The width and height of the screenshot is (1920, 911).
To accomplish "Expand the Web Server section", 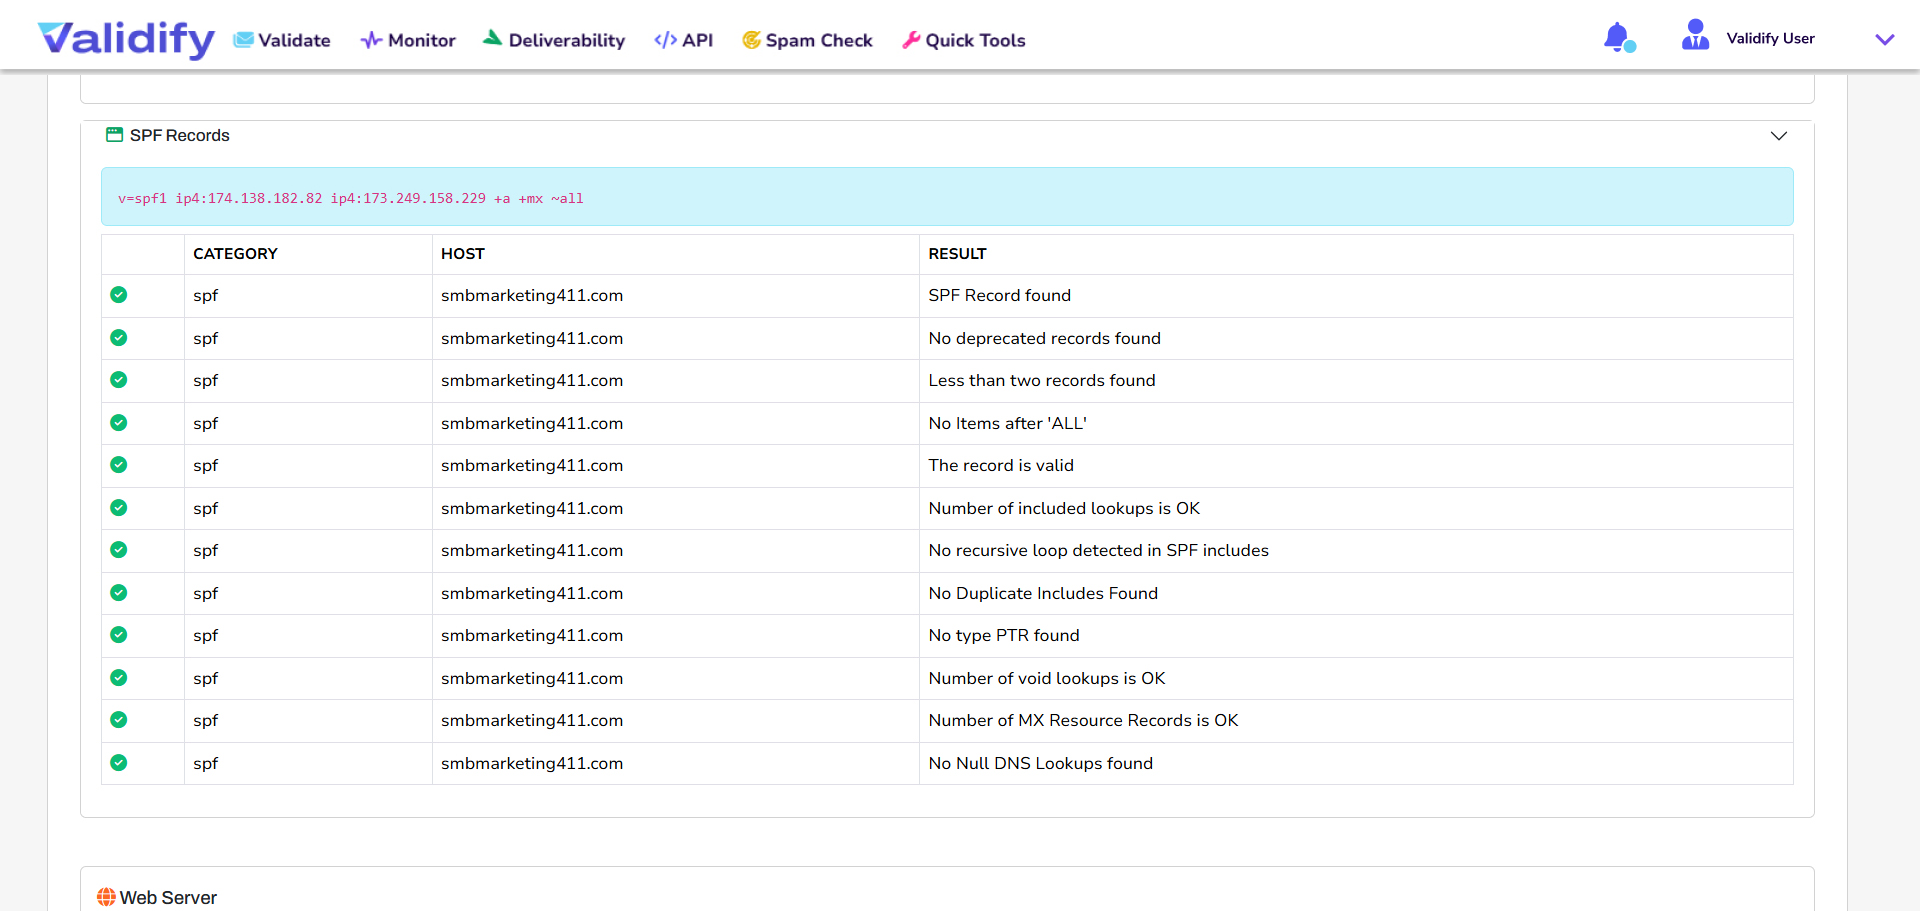I will [x=168, y=897].
